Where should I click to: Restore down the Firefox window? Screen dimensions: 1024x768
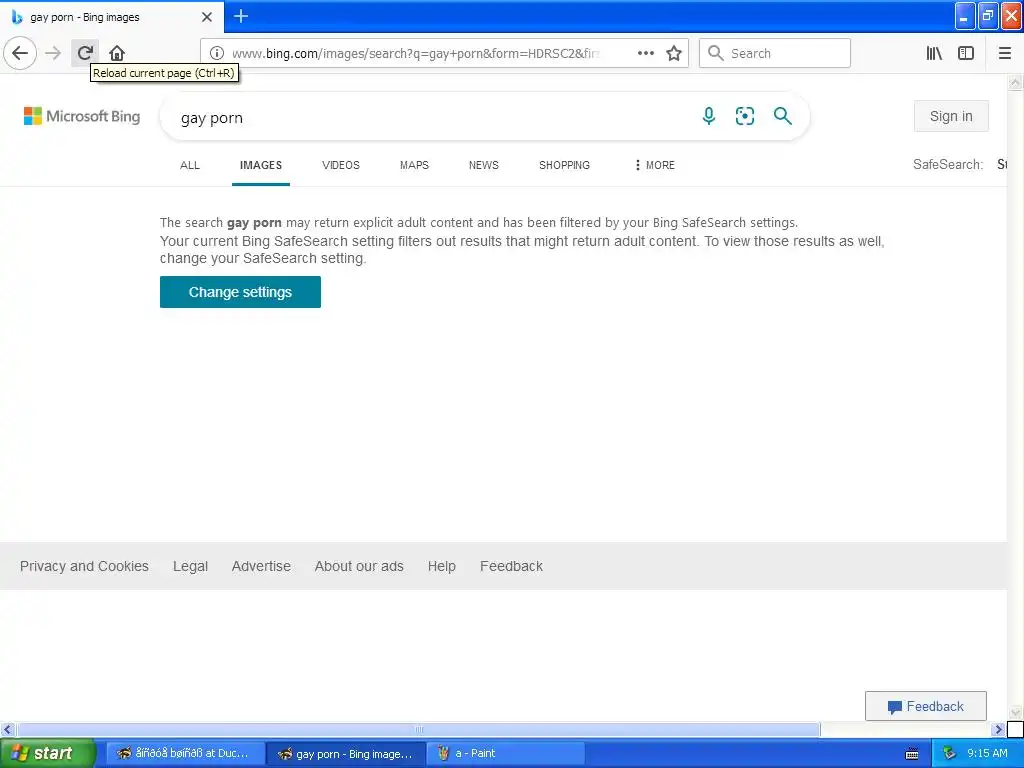coord(988,16)
